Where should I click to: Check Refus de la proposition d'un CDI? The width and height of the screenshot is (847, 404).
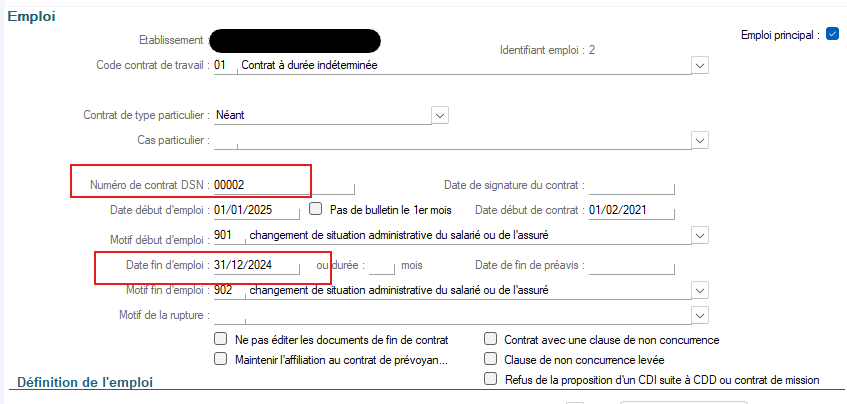pos(490,379)
